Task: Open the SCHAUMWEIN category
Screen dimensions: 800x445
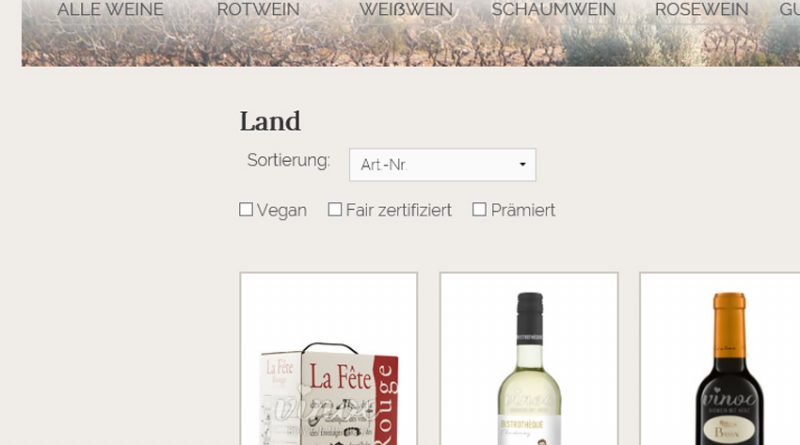Action: pos(554,9)
